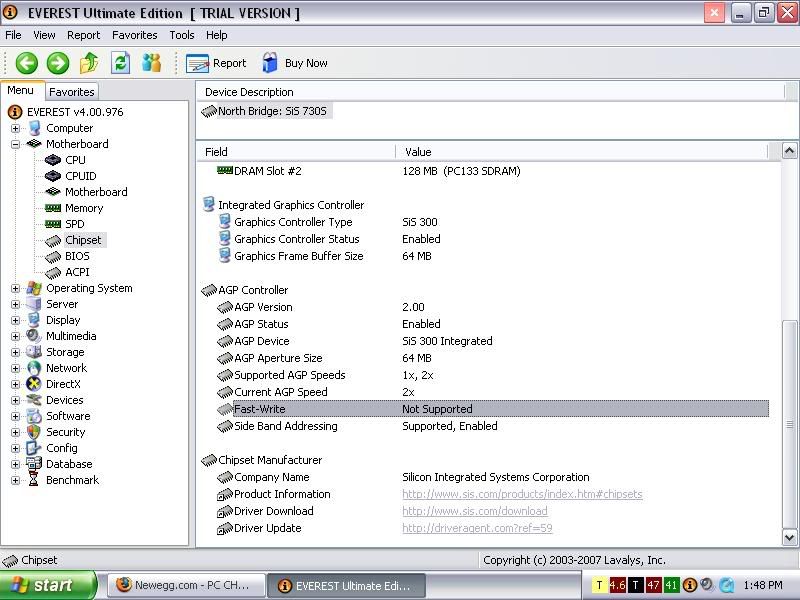
Task: Select North Bridge: SiS 730S device
Action: click(x=266, y=111)
